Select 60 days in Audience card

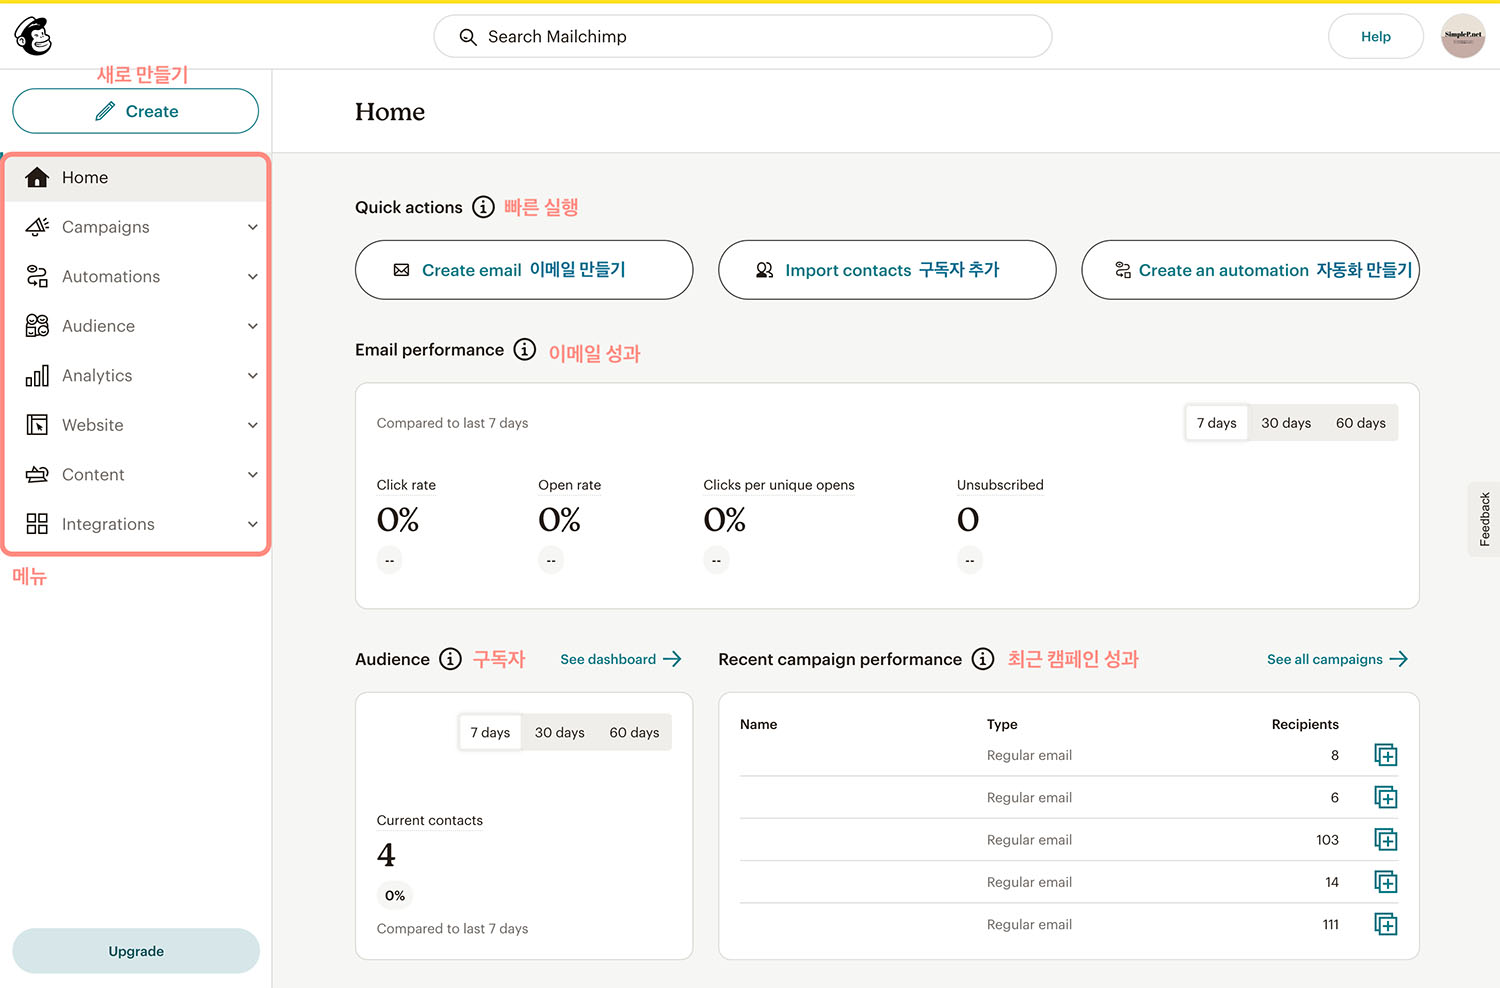[x=634, y=733]
